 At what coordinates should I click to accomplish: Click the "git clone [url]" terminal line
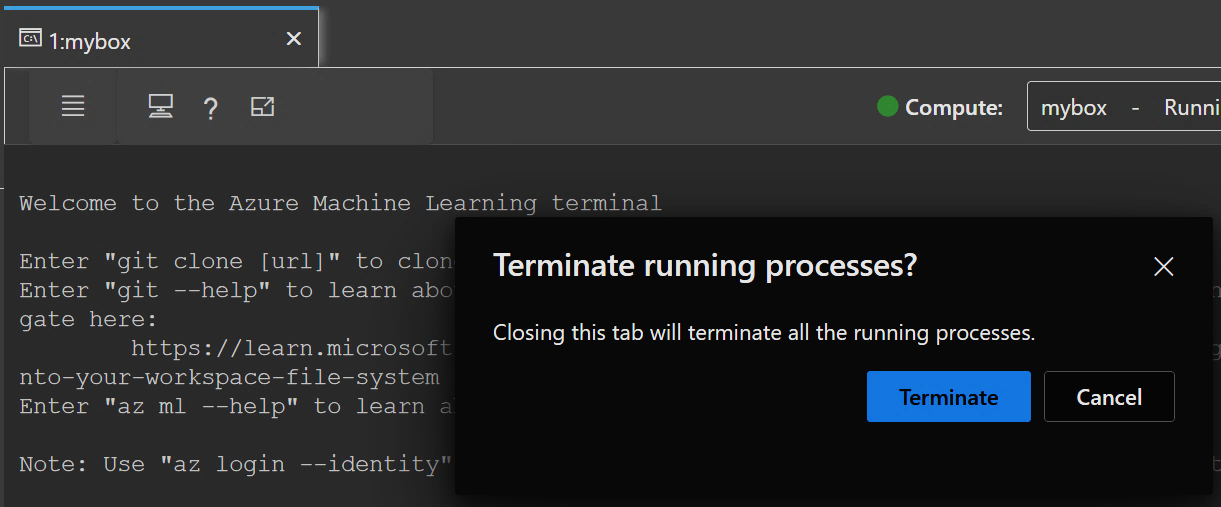pos(236,261)
